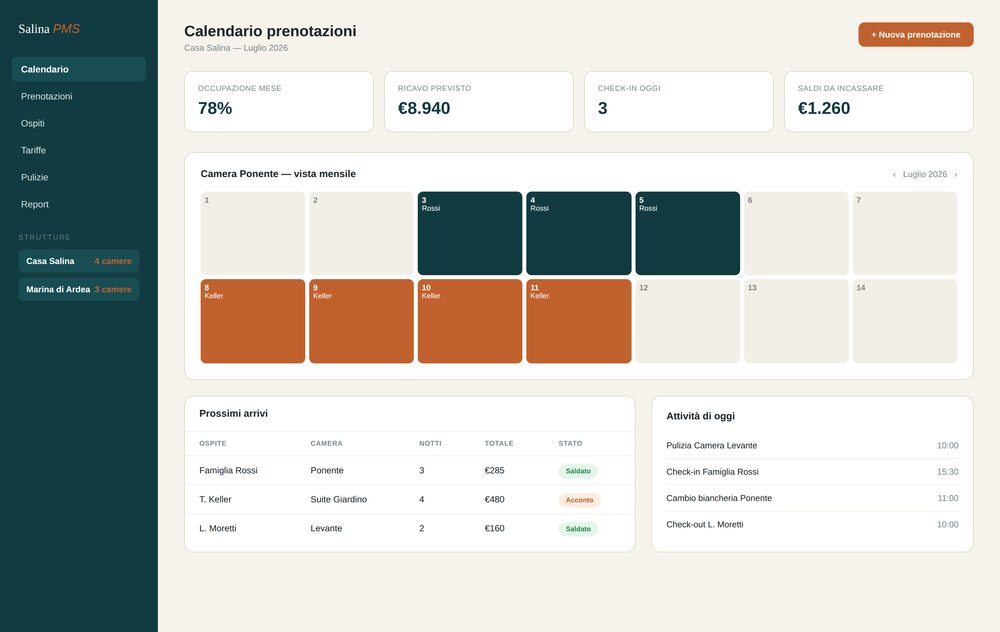Open Rossi booking on day 4
1000x632 pixels.
(x=578, y=233)
